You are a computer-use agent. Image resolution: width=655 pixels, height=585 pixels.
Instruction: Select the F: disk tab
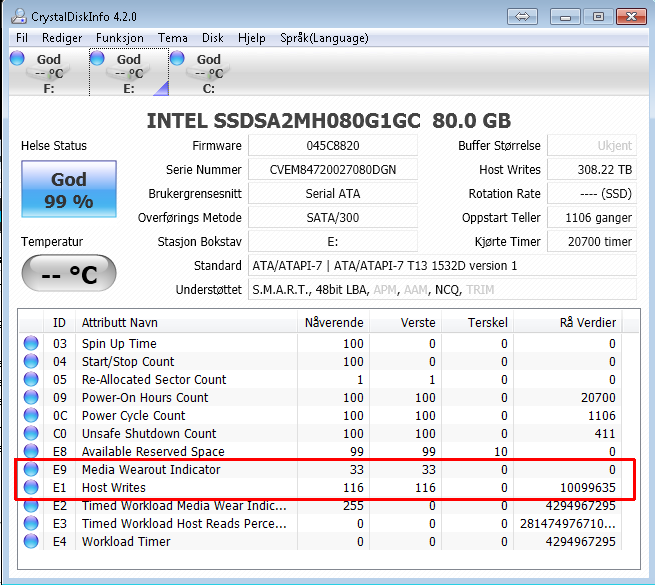pyautogui.click(x=48, y=73)
